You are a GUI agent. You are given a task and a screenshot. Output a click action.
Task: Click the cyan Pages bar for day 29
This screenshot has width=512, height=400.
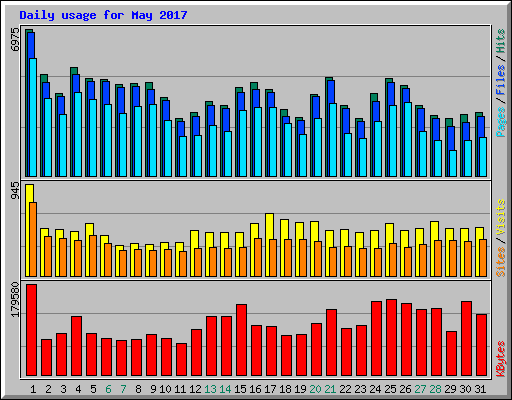pos(453,163)
